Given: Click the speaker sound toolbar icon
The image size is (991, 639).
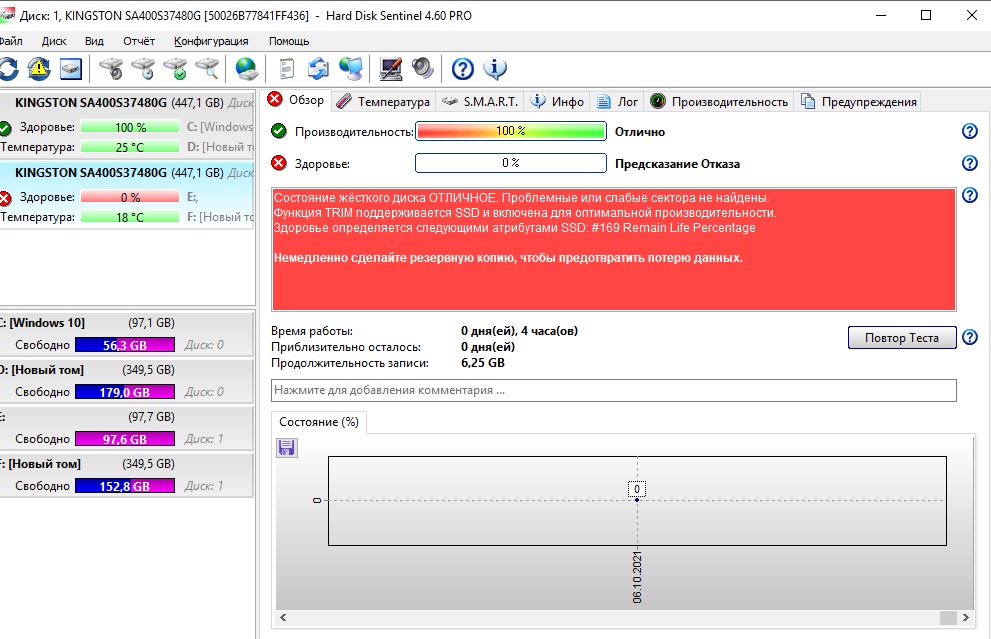Looking at the screenshot, I should click(423, 69).
